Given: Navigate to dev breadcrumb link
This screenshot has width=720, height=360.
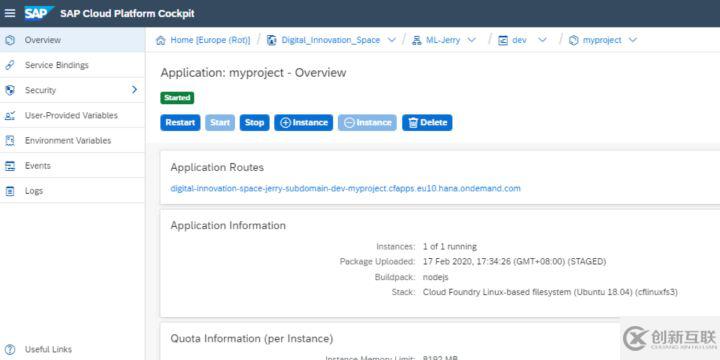Looking at the screenshot, I should 519,40.
